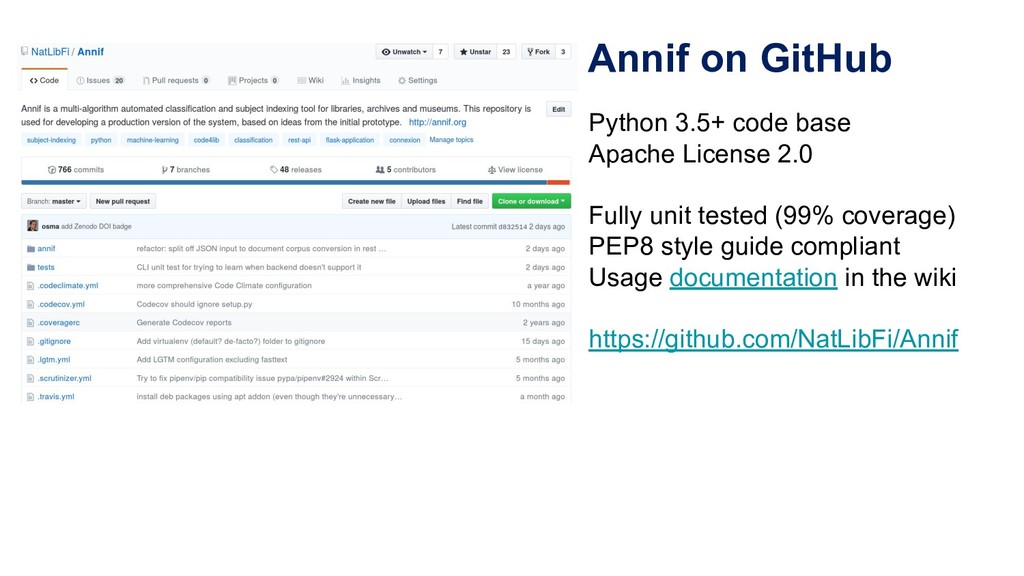The image size is (1024, 576).
Task: Switch to the Settings tab
Action: (x=418, y=80)
